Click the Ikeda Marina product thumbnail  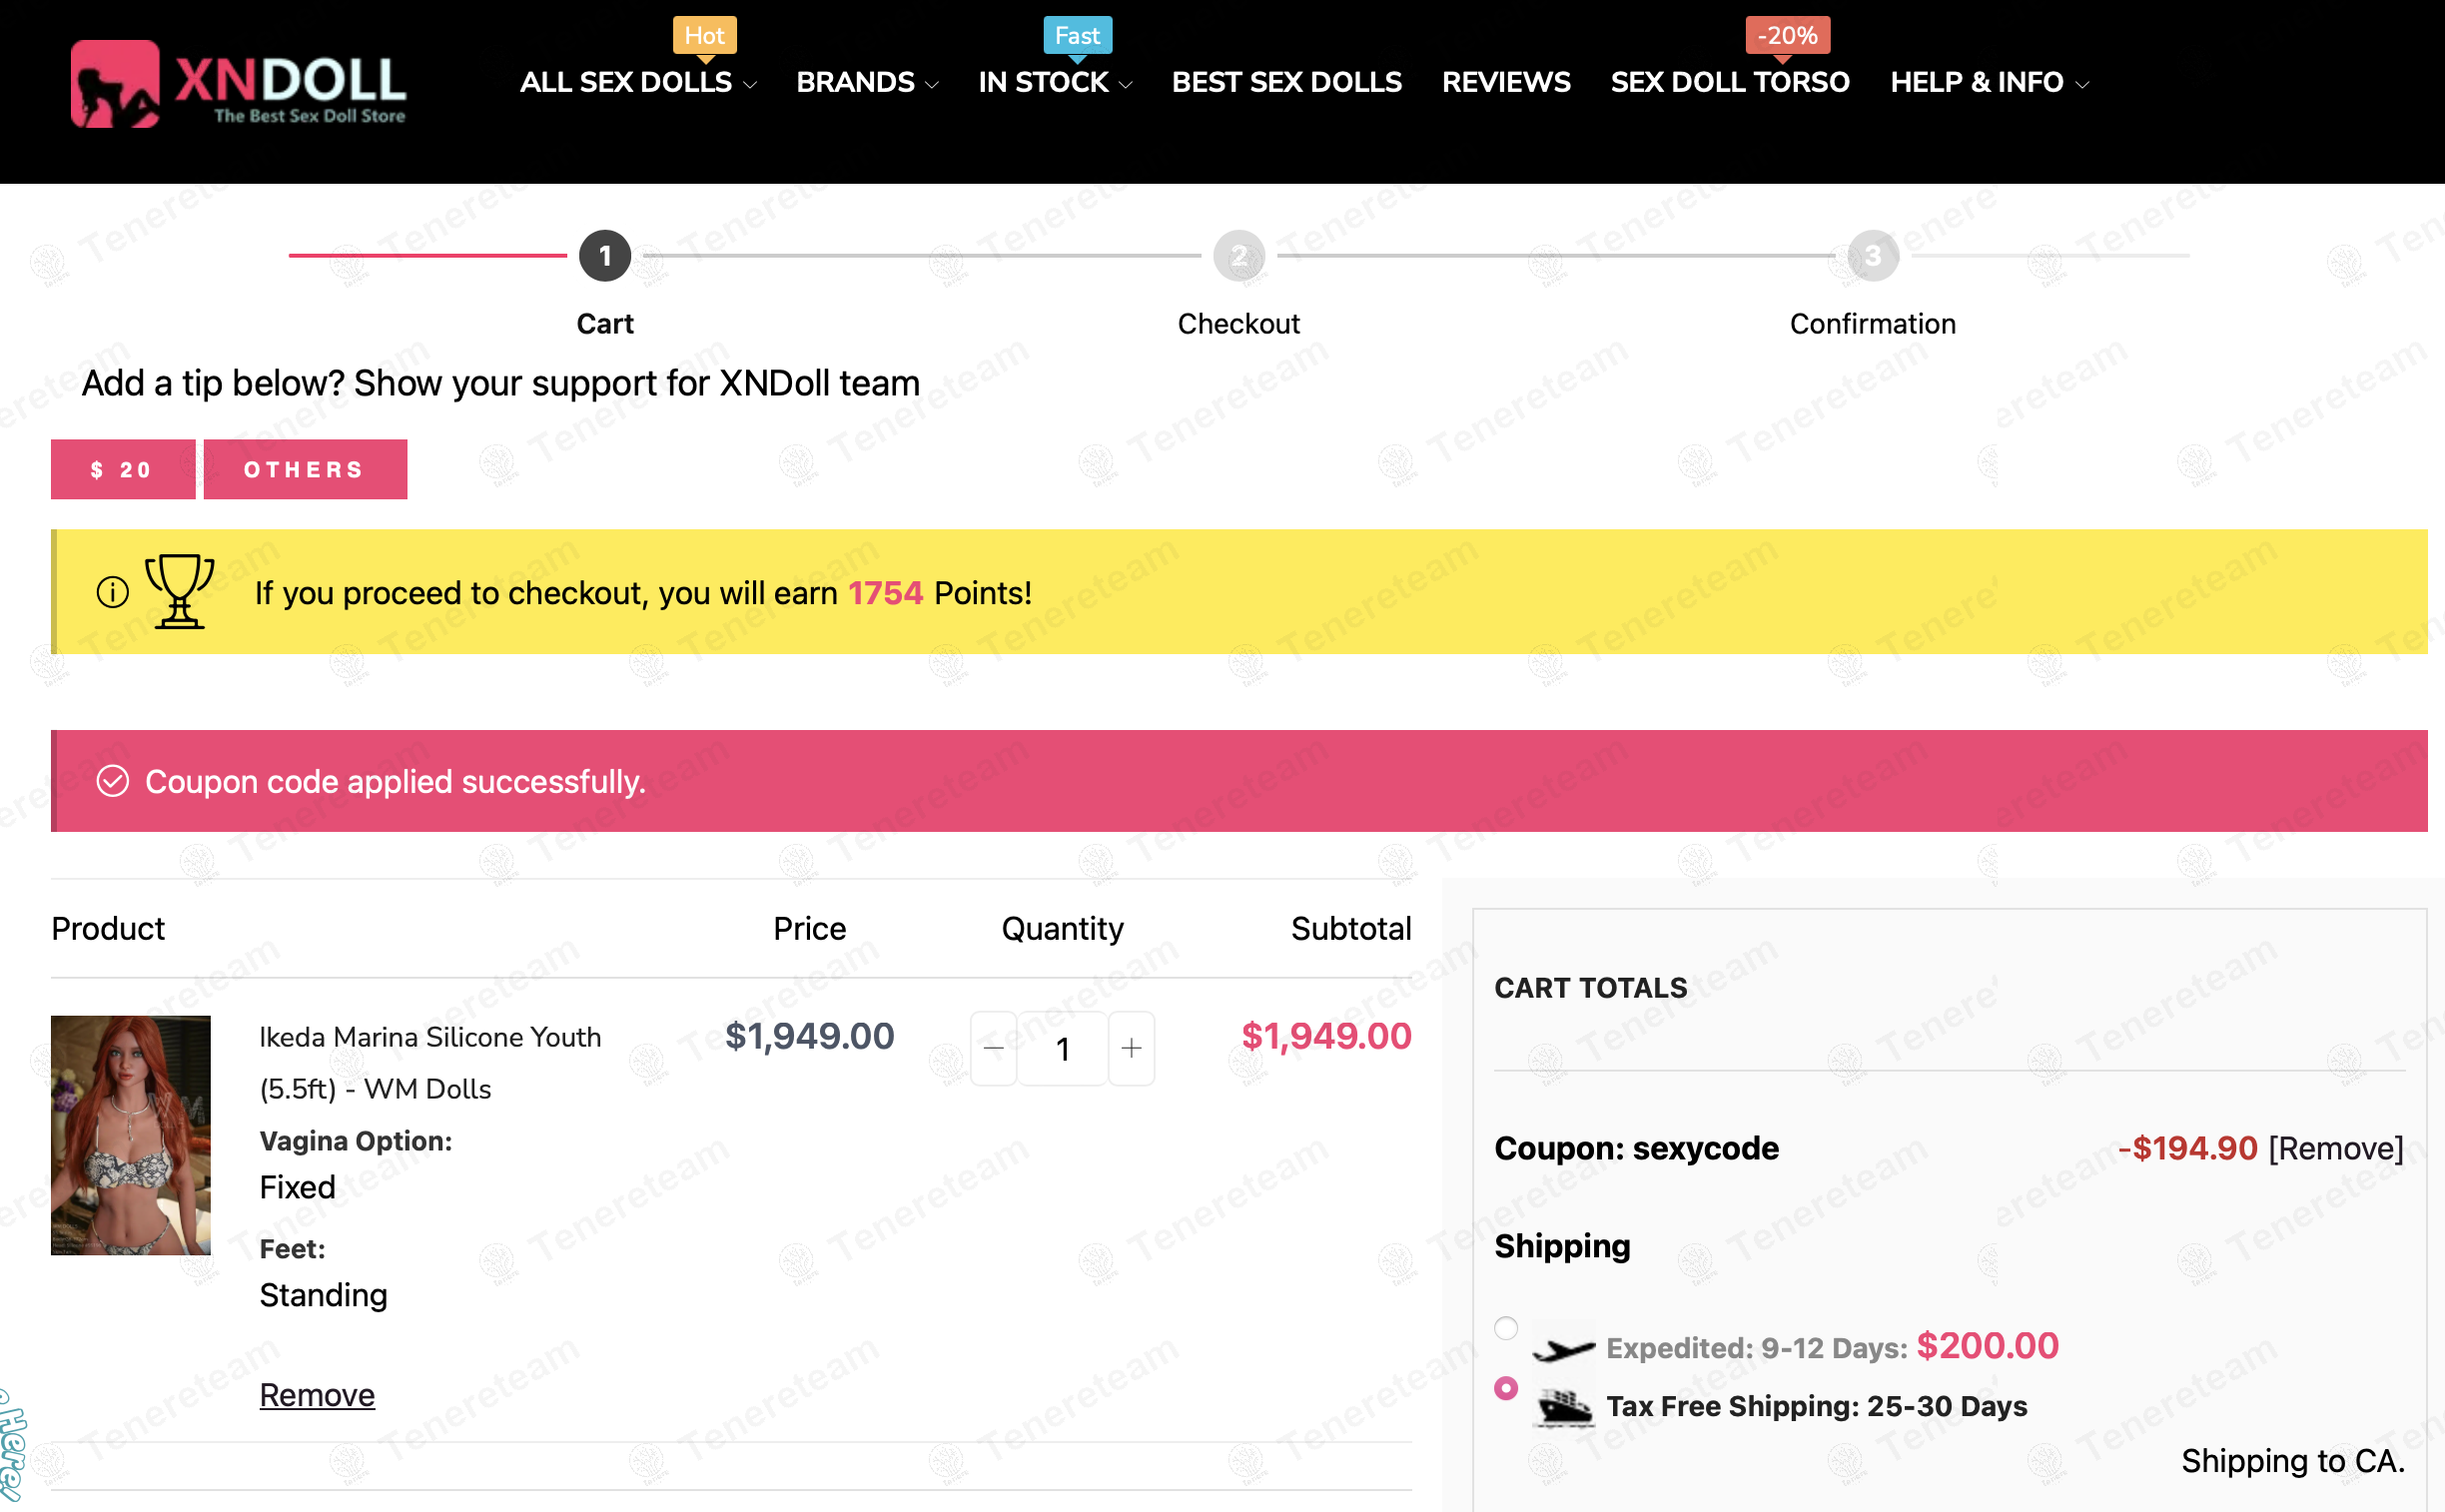(x=131, y=1135)
